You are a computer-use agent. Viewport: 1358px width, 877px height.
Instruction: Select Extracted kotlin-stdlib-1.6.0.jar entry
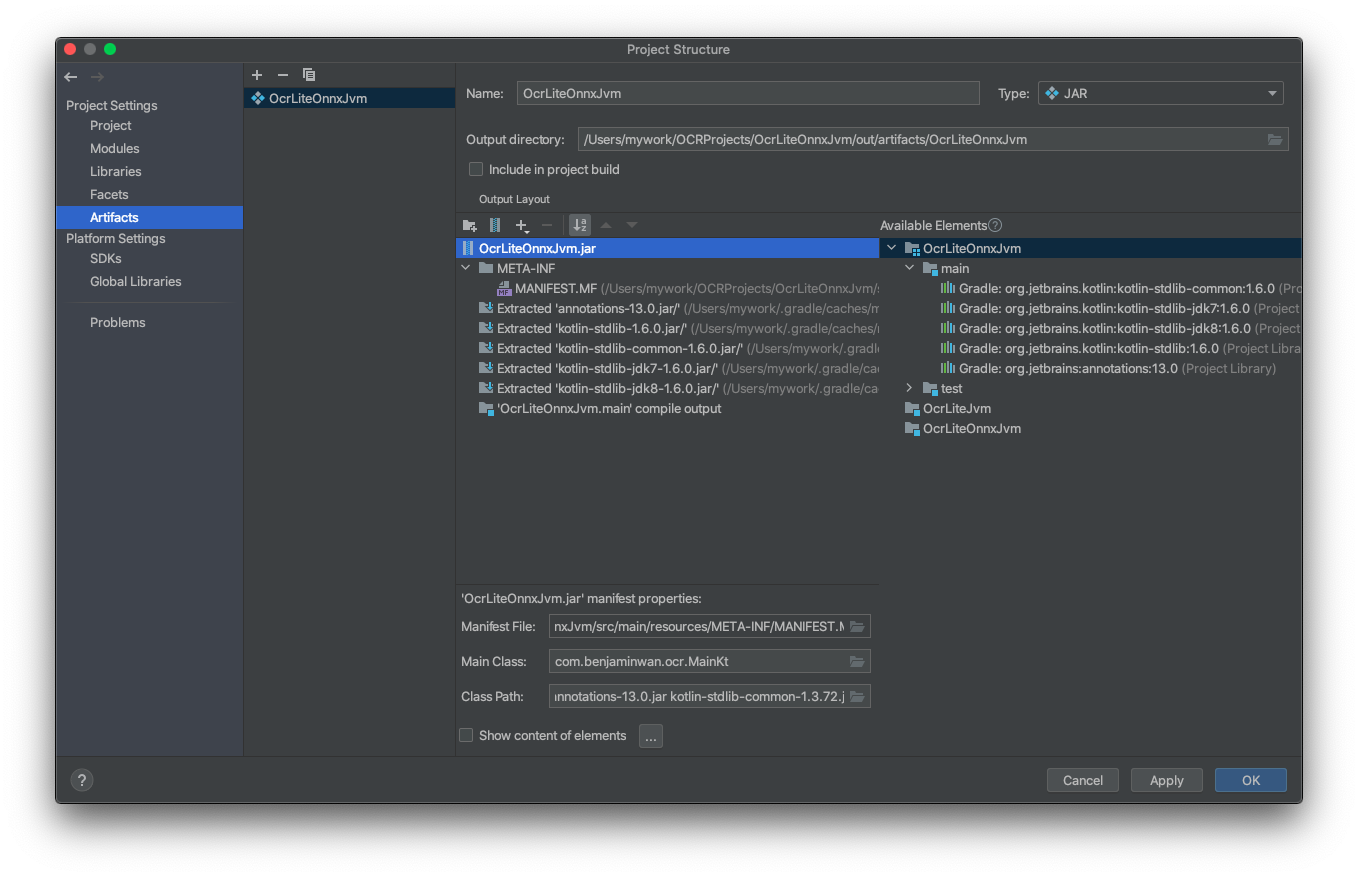tap(668, 328)
